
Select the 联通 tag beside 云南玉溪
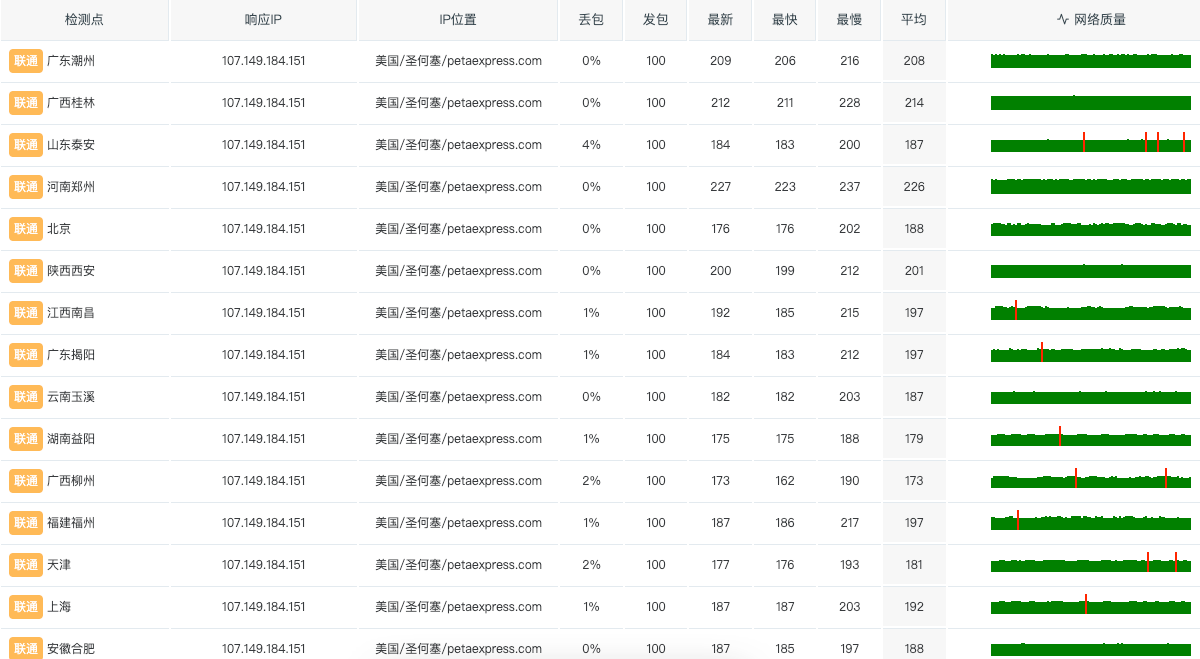26,397
